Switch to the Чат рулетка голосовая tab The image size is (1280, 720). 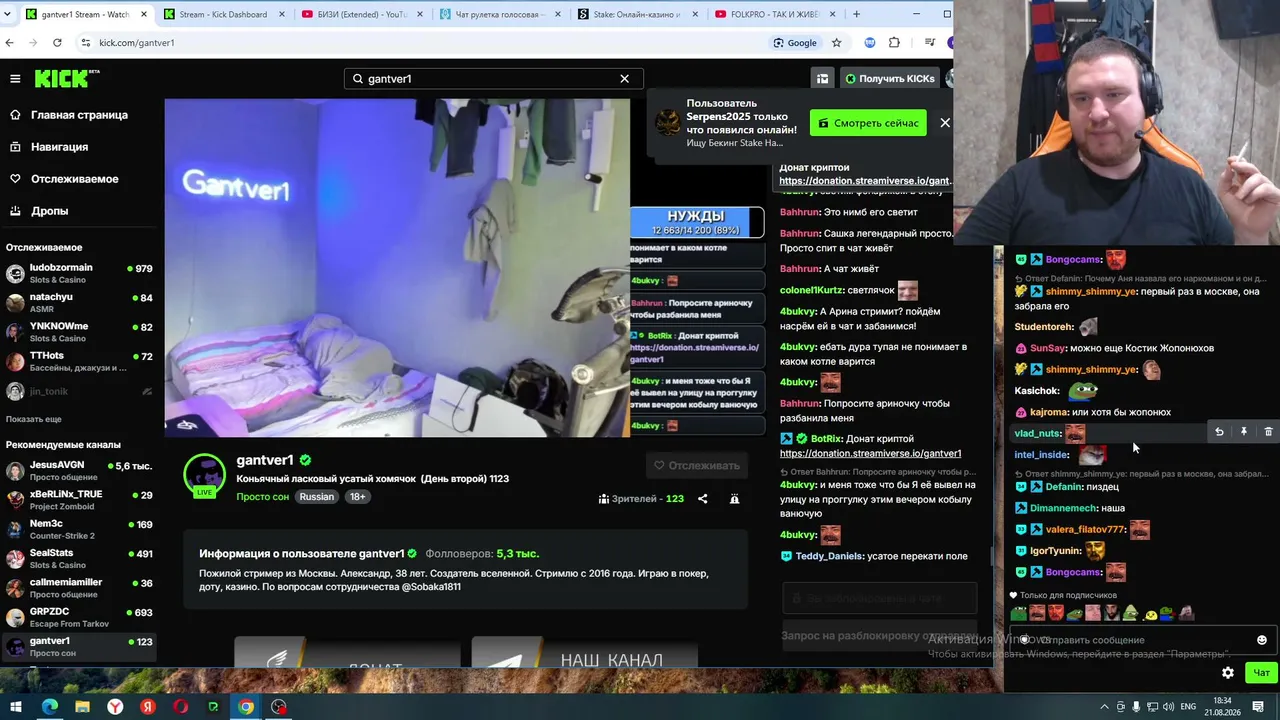click(498, 14)
